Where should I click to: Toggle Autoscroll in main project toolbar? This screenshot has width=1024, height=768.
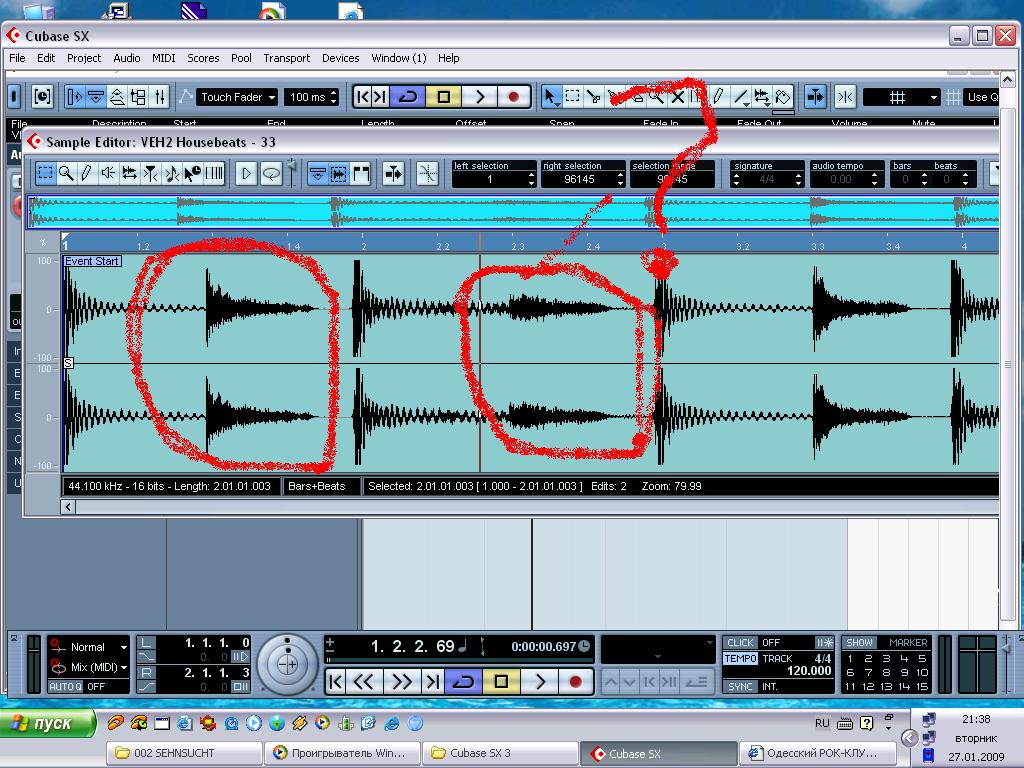[x=815, y=97]
